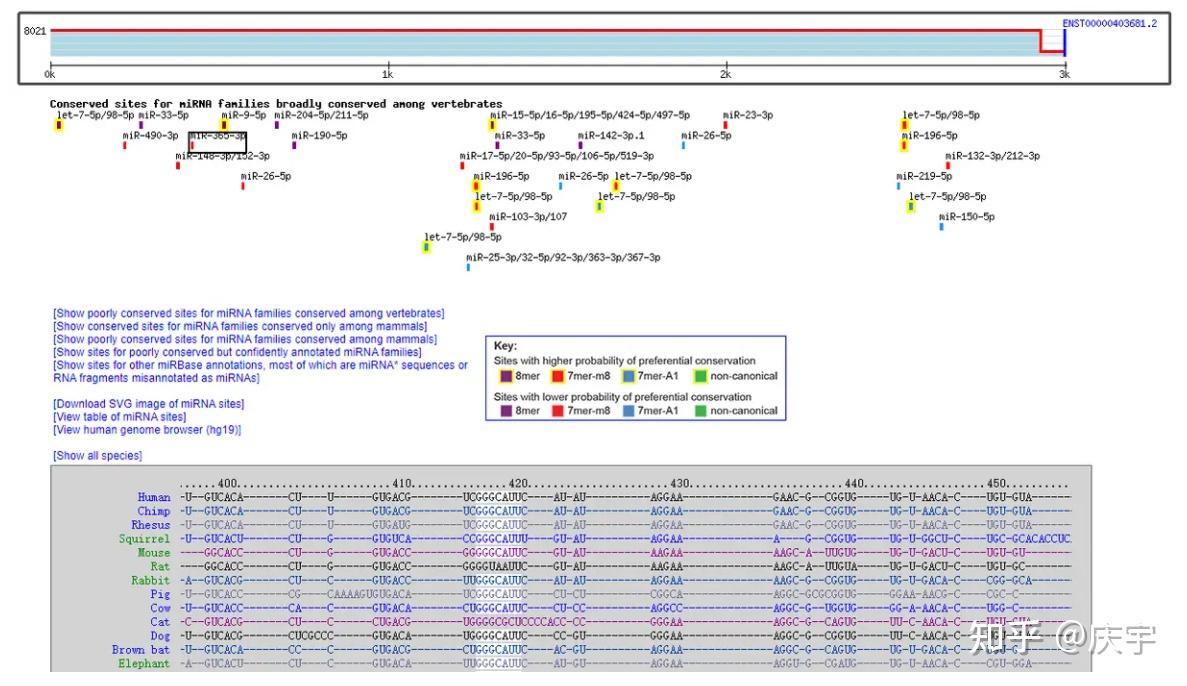Open the ENST00000403681.2 transcript link
This screenshot has width=1187, height=686.
coord(1109,23)
